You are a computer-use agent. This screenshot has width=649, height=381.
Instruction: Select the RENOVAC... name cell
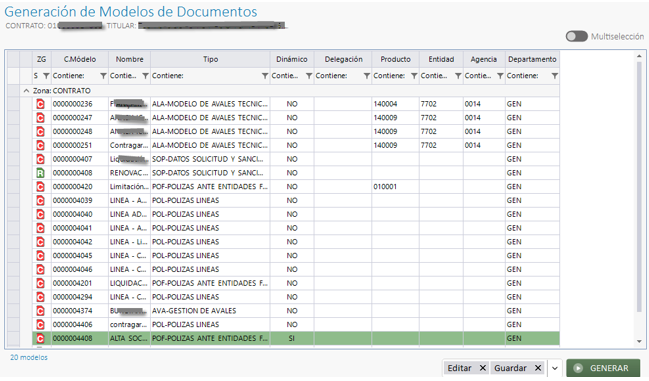(129, 173)
